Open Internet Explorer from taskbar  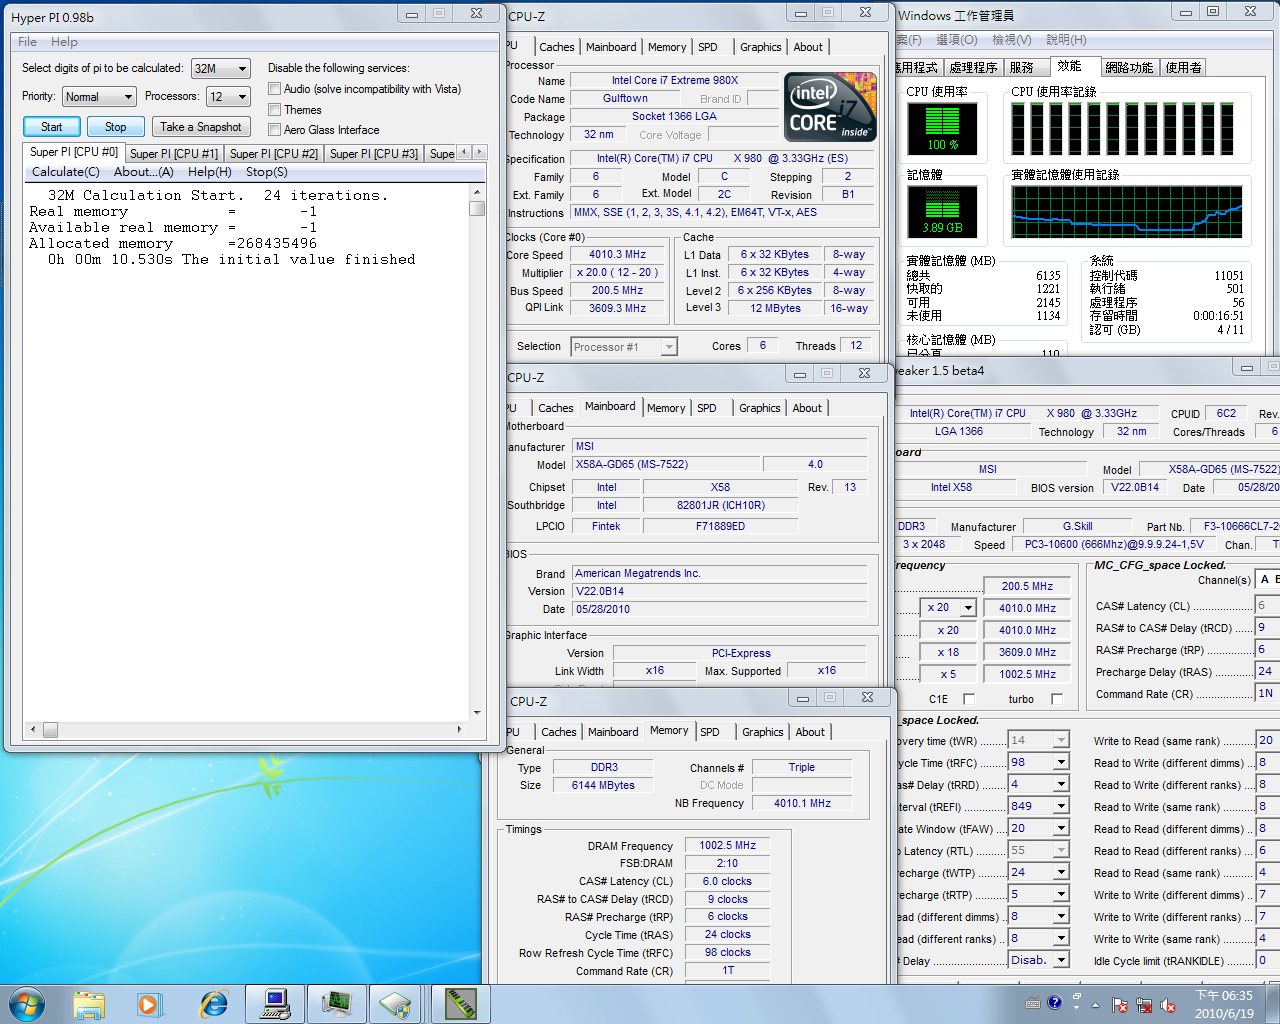pos(214,1004)
